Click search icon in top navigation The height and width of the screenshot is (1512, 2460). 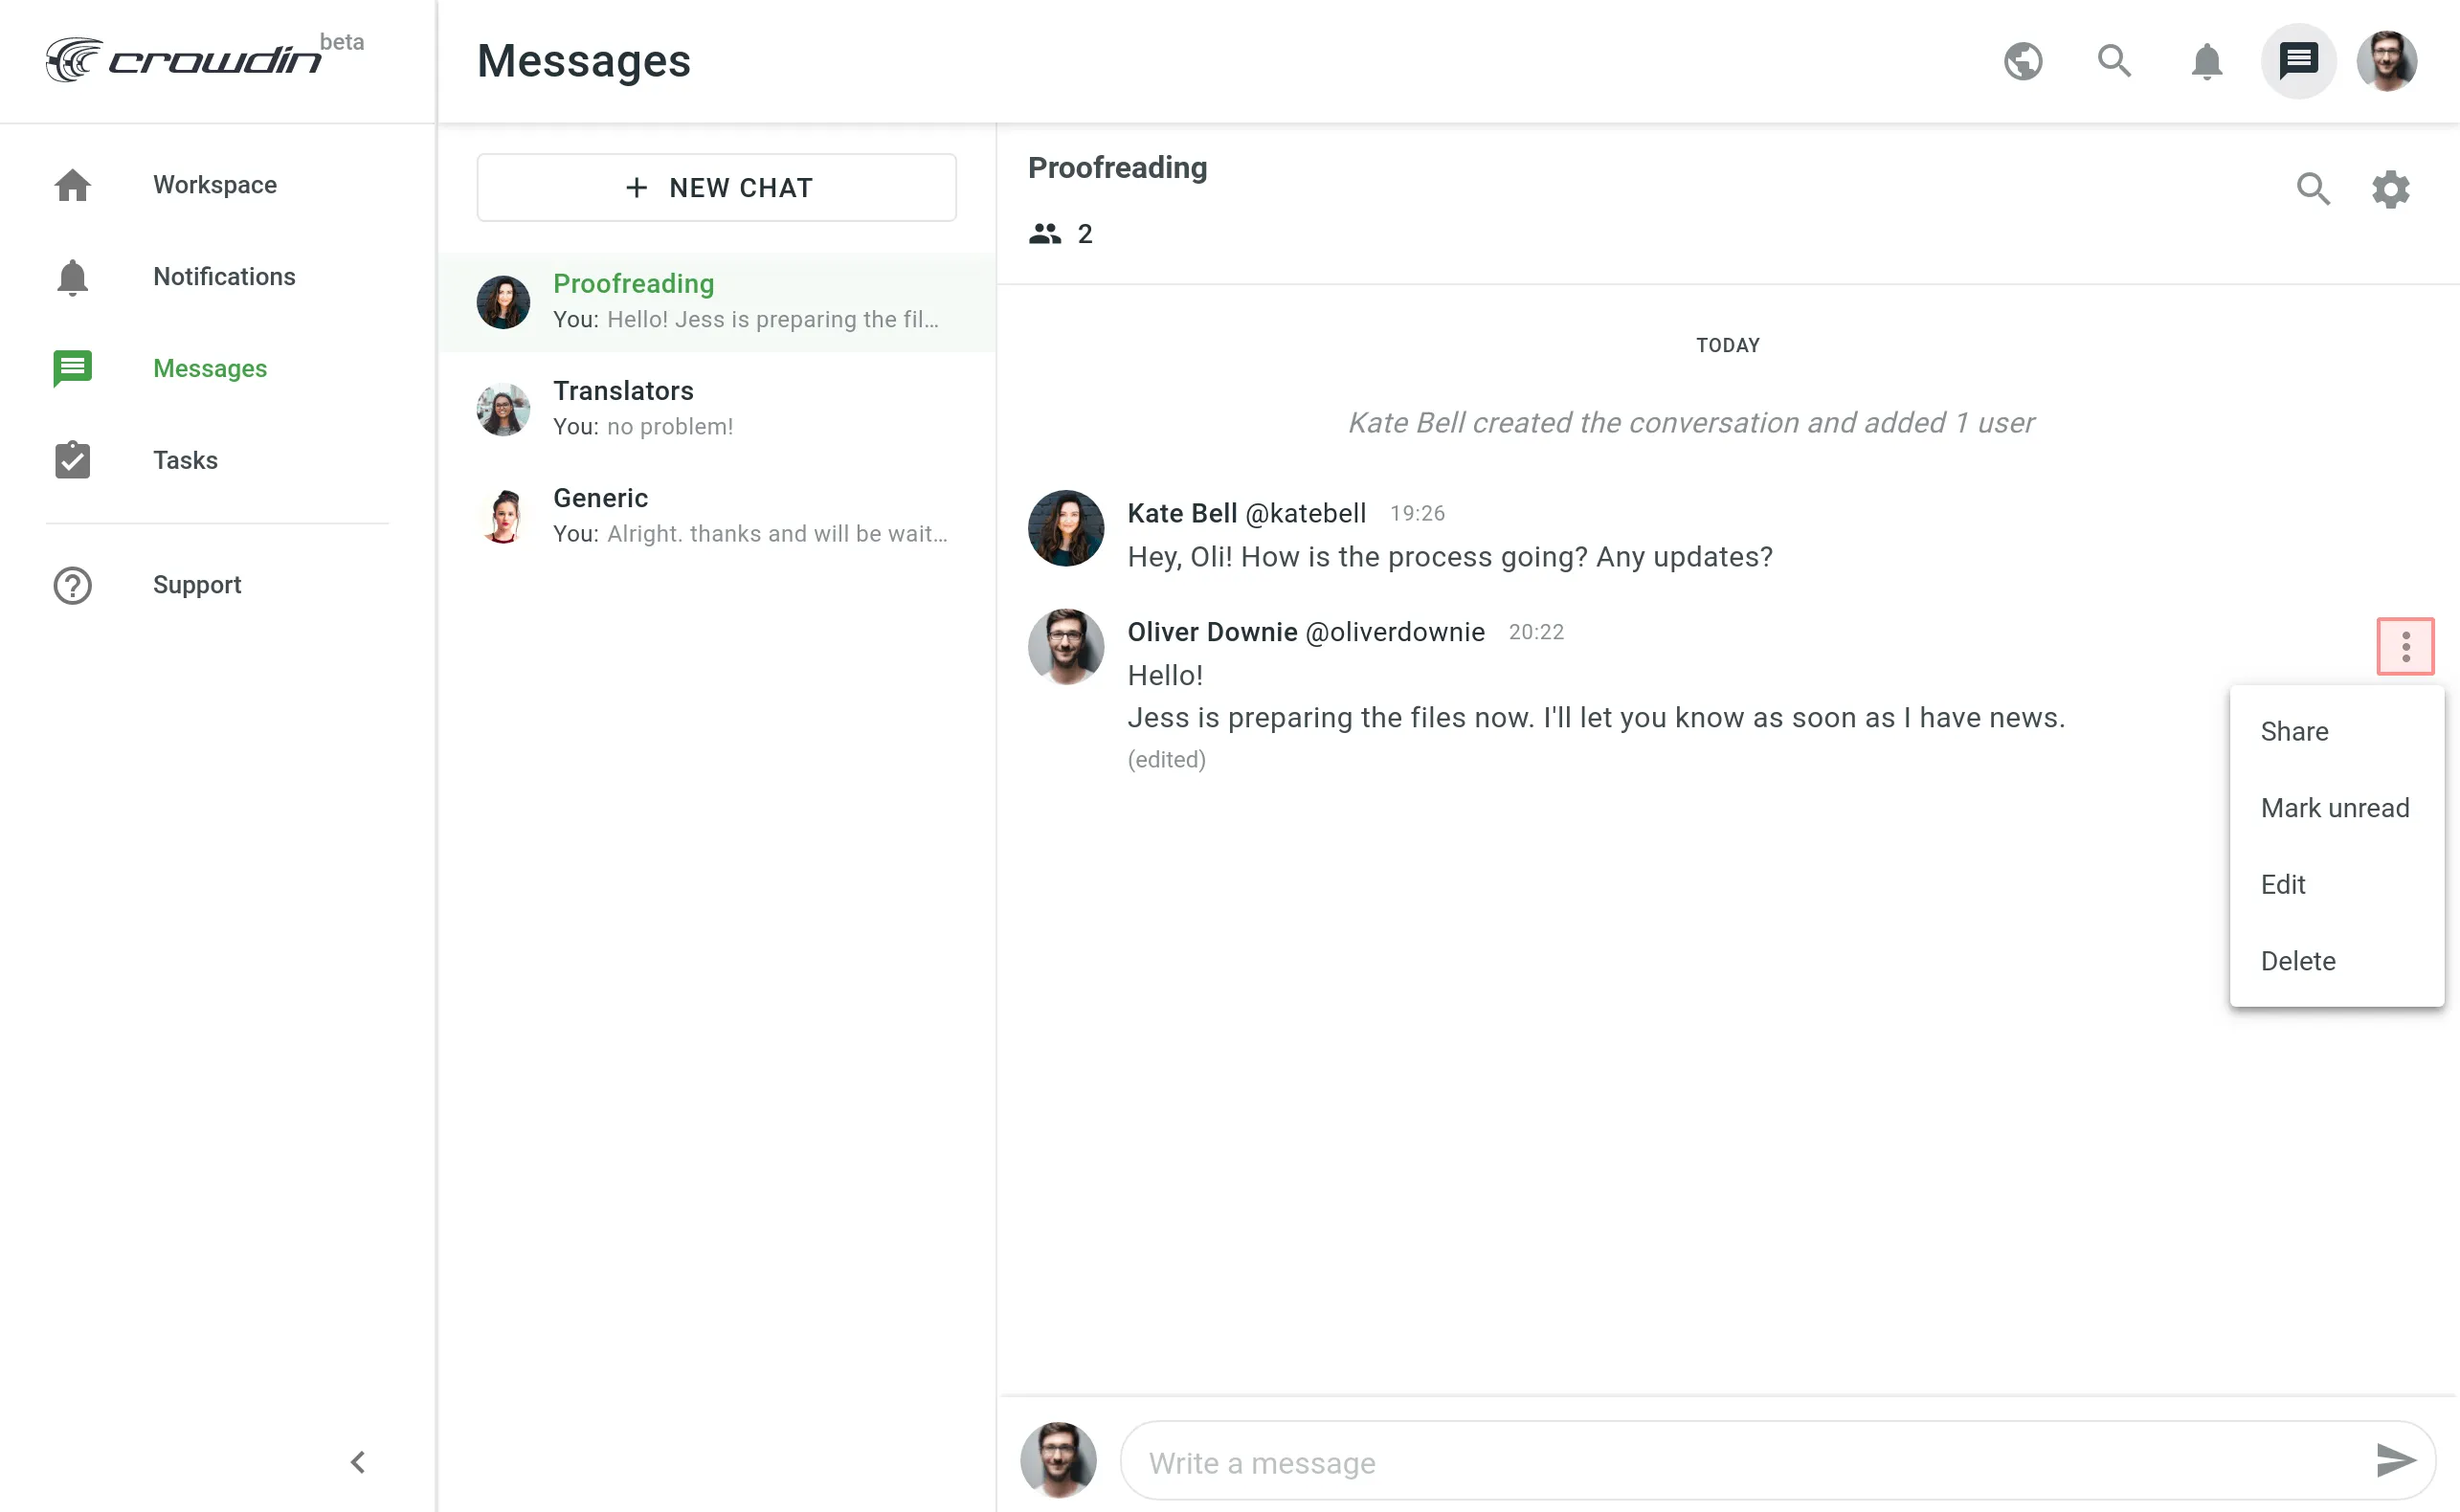[x=2113, y=59]
